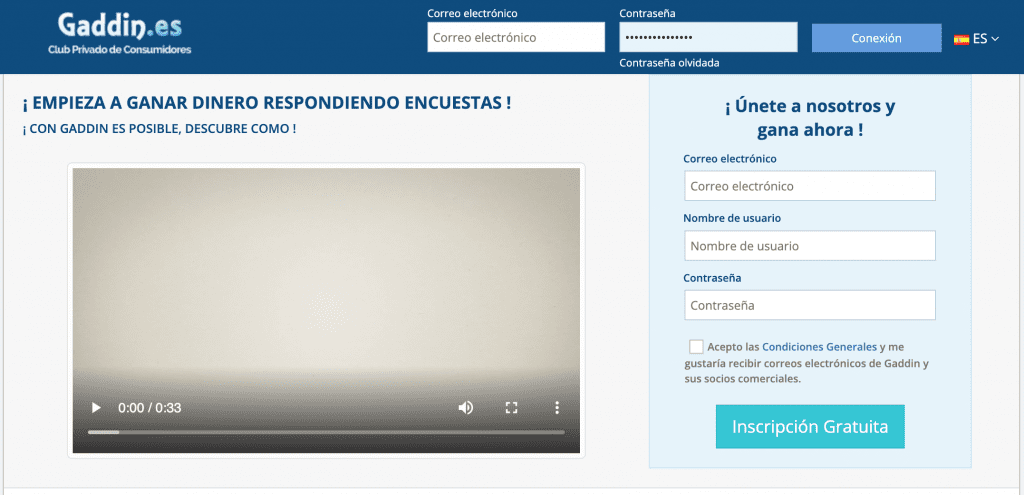Mute the video sound
Image resolution: width=1024 pixels, height=495 pixels.
(x=466, y=408)
